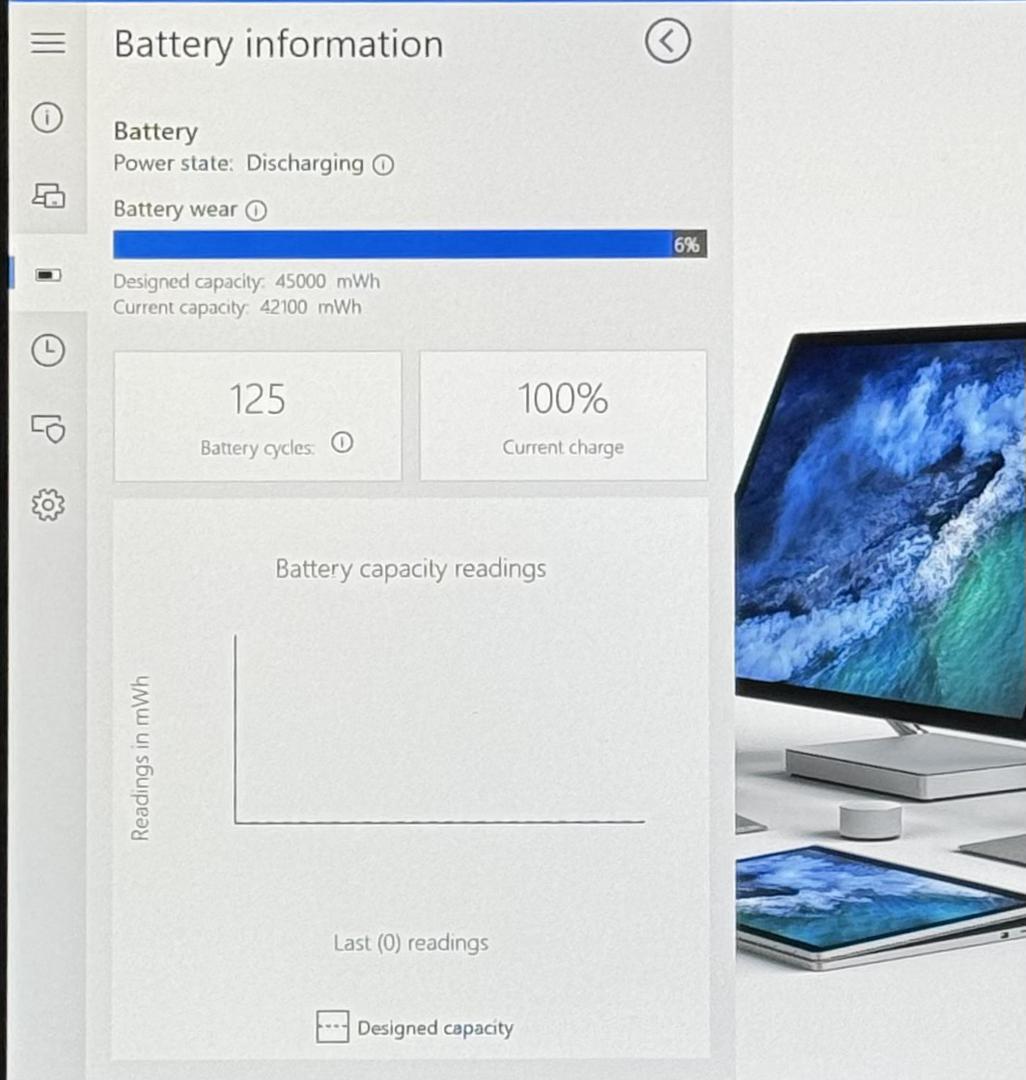Select the connected devices sidebar icon

(48, 196)
